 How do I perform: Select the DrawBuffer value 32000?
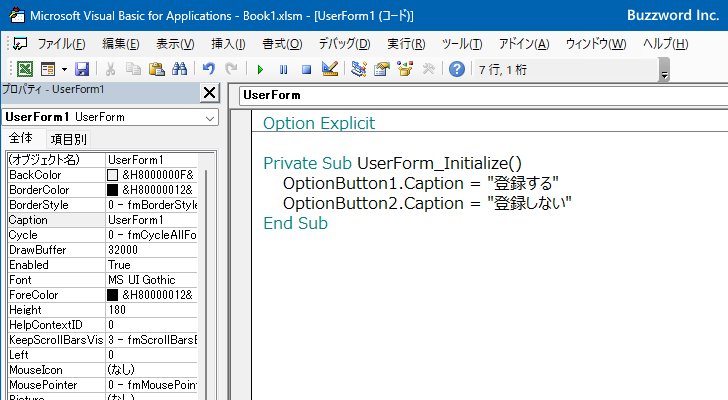pos(152,250)
